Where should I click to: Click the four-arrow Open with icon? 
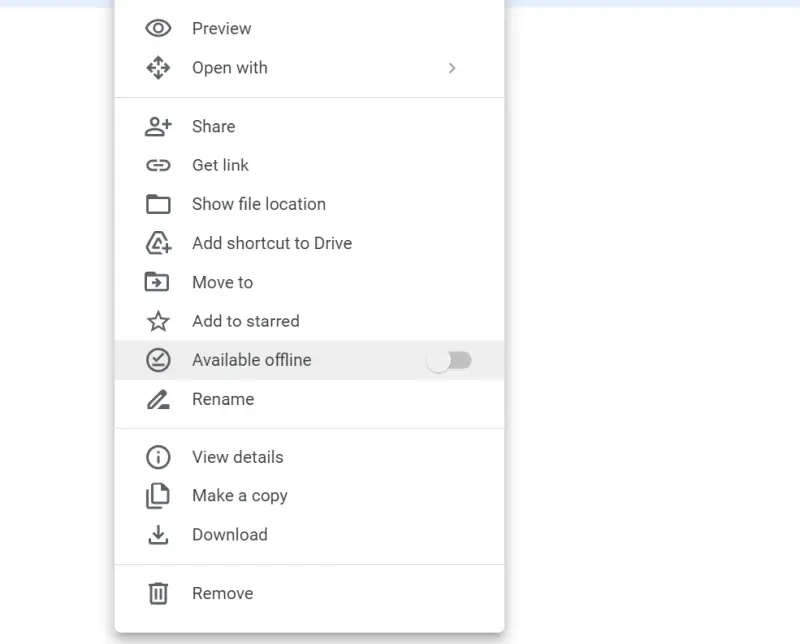coord(158,68)
